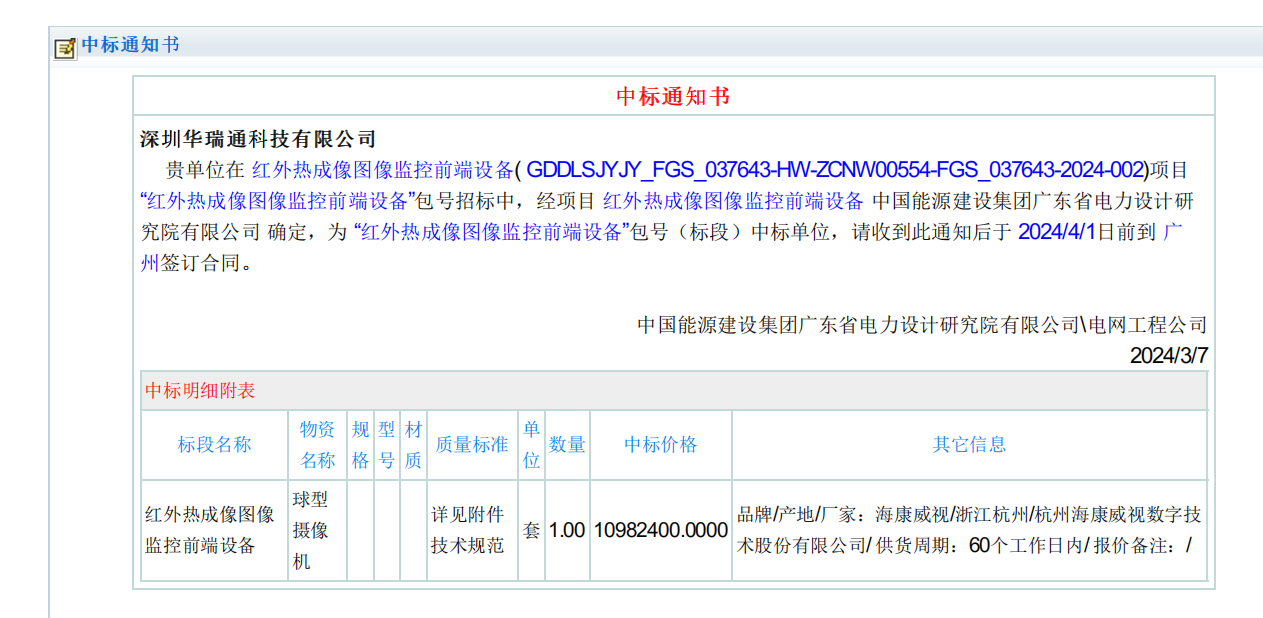Click the issuer 中国能源建设集团广东省电力设计研究院有限公司\电网工程公司 signature line
The image size is (1263, 618).
921,325
